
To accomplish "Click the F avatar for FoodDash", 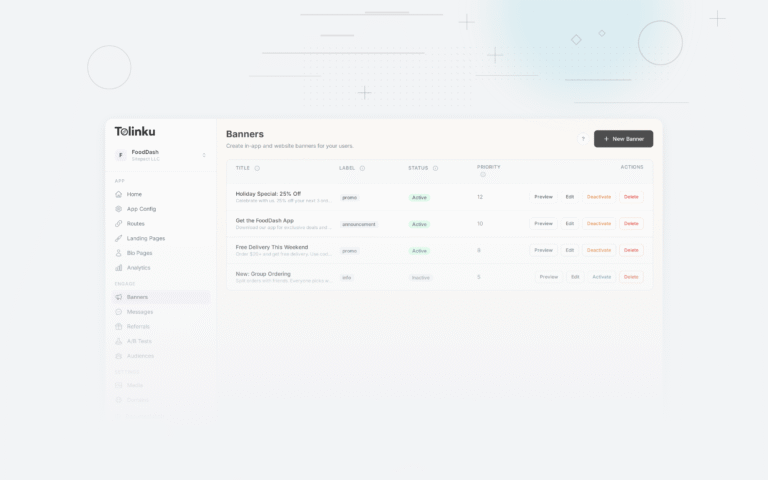I will 121,155.
